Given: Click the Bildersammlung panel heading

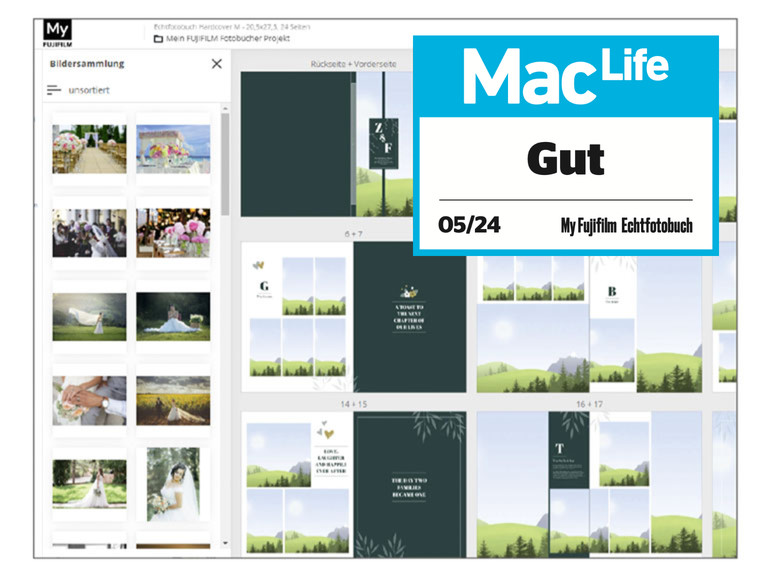Looking at the screenshot, I should coord(87,64).
